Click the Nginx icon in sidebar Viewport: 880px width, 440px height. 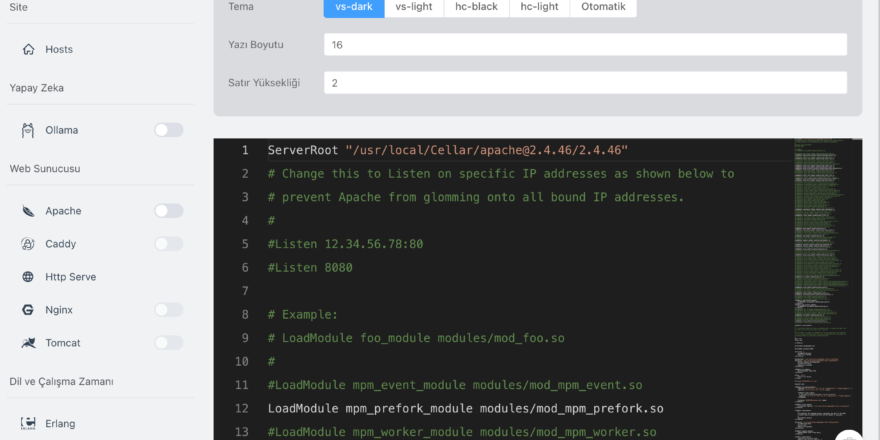[28, 310]
